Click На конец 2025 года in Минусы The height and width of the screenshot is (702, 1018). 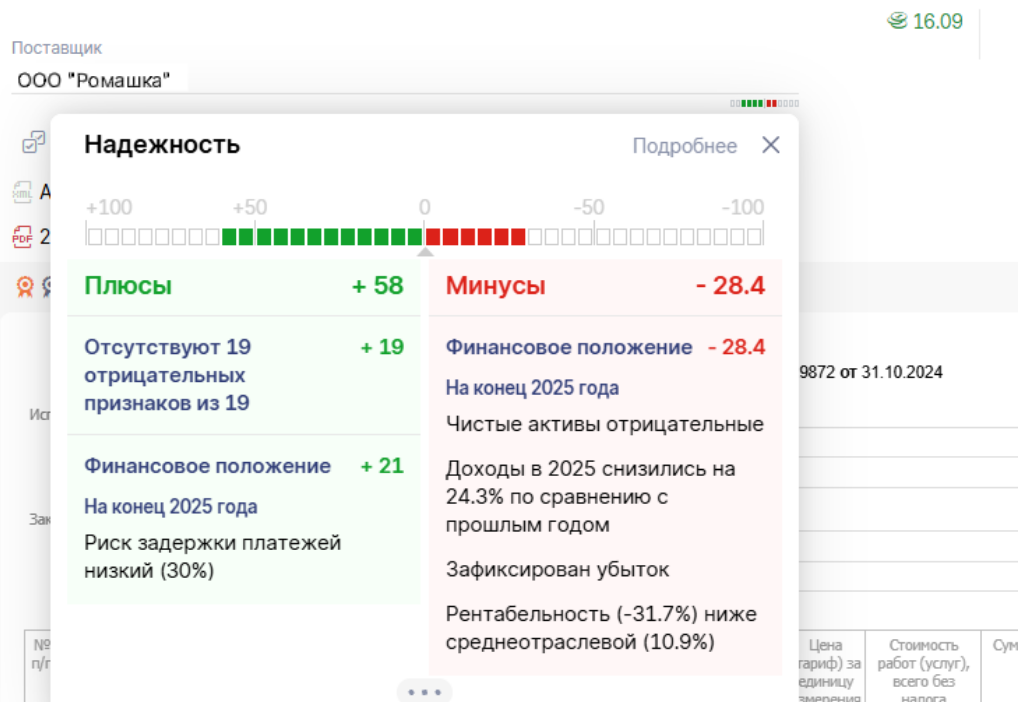(532, 388)
